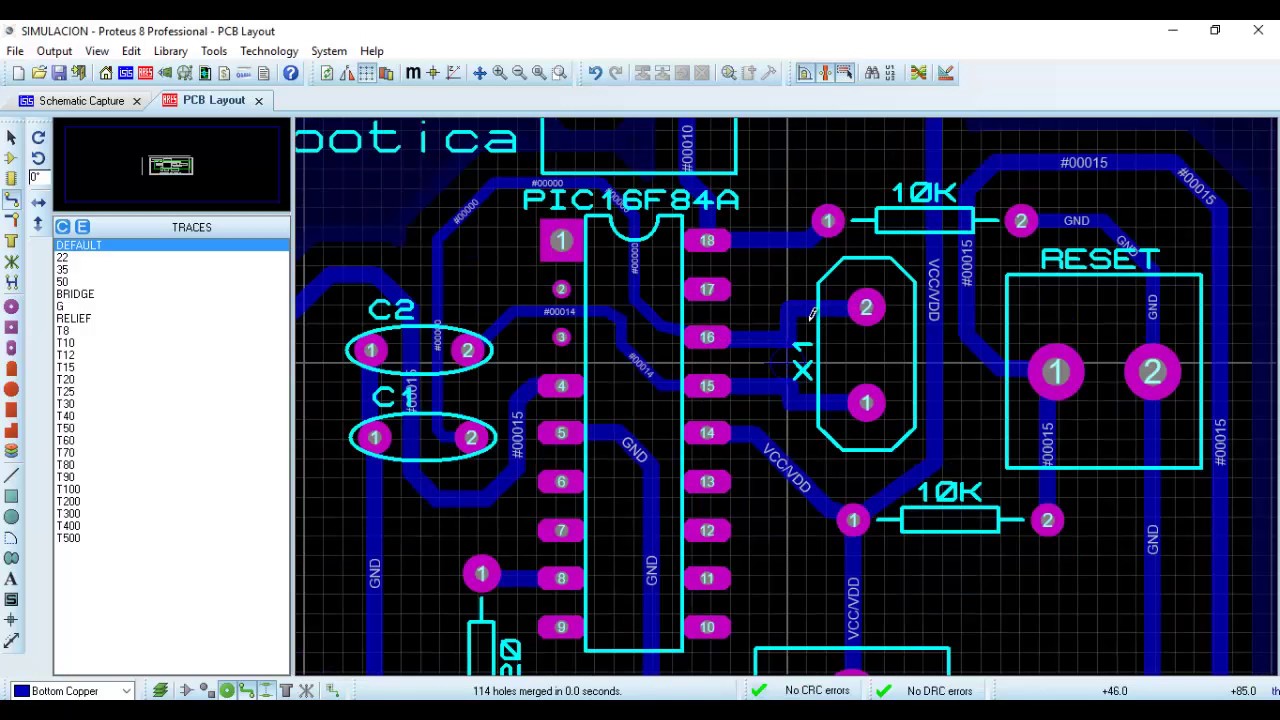1280x720 pixels.
Task: Open the blue ISIS Schematic Capture toolbar icon
Action: point(126,73)
